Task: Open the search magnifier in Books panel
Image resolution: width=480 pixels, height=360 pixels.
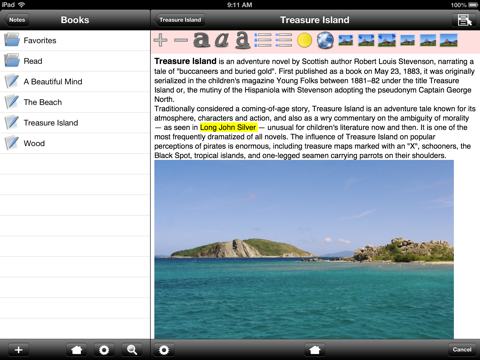Action: [x=132, y=350]
